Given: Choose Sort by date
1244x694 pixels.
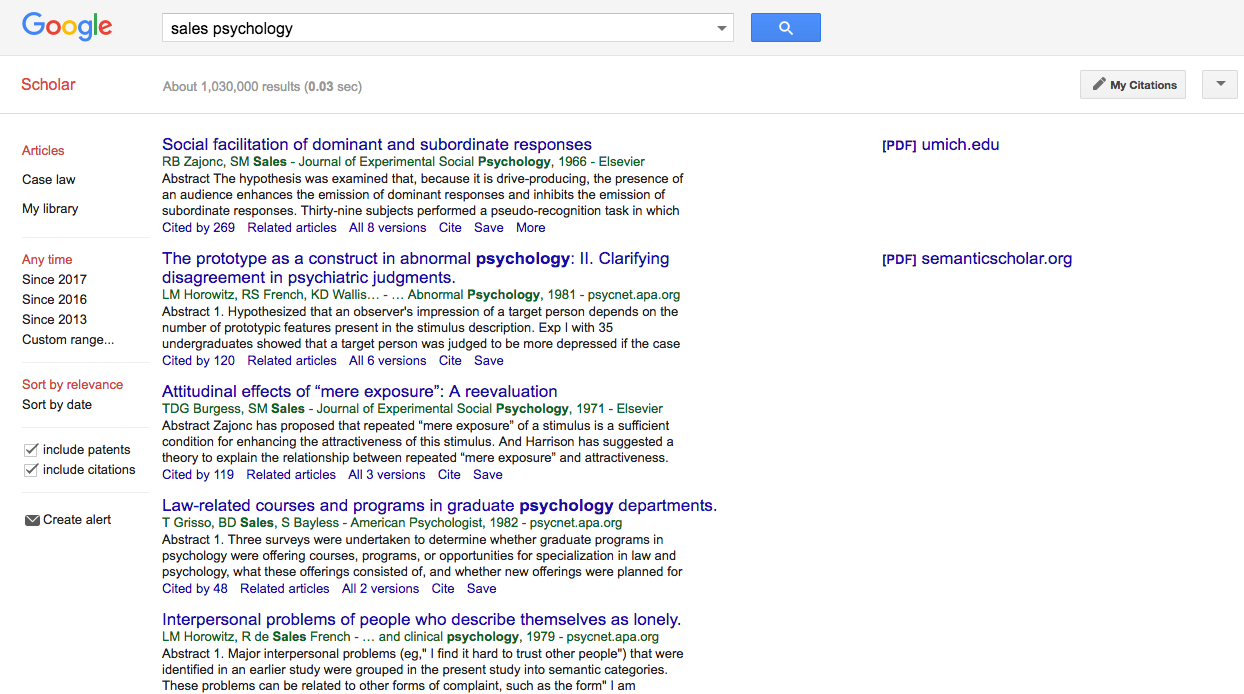Looking at the screenshot, I should pos(57,405).
